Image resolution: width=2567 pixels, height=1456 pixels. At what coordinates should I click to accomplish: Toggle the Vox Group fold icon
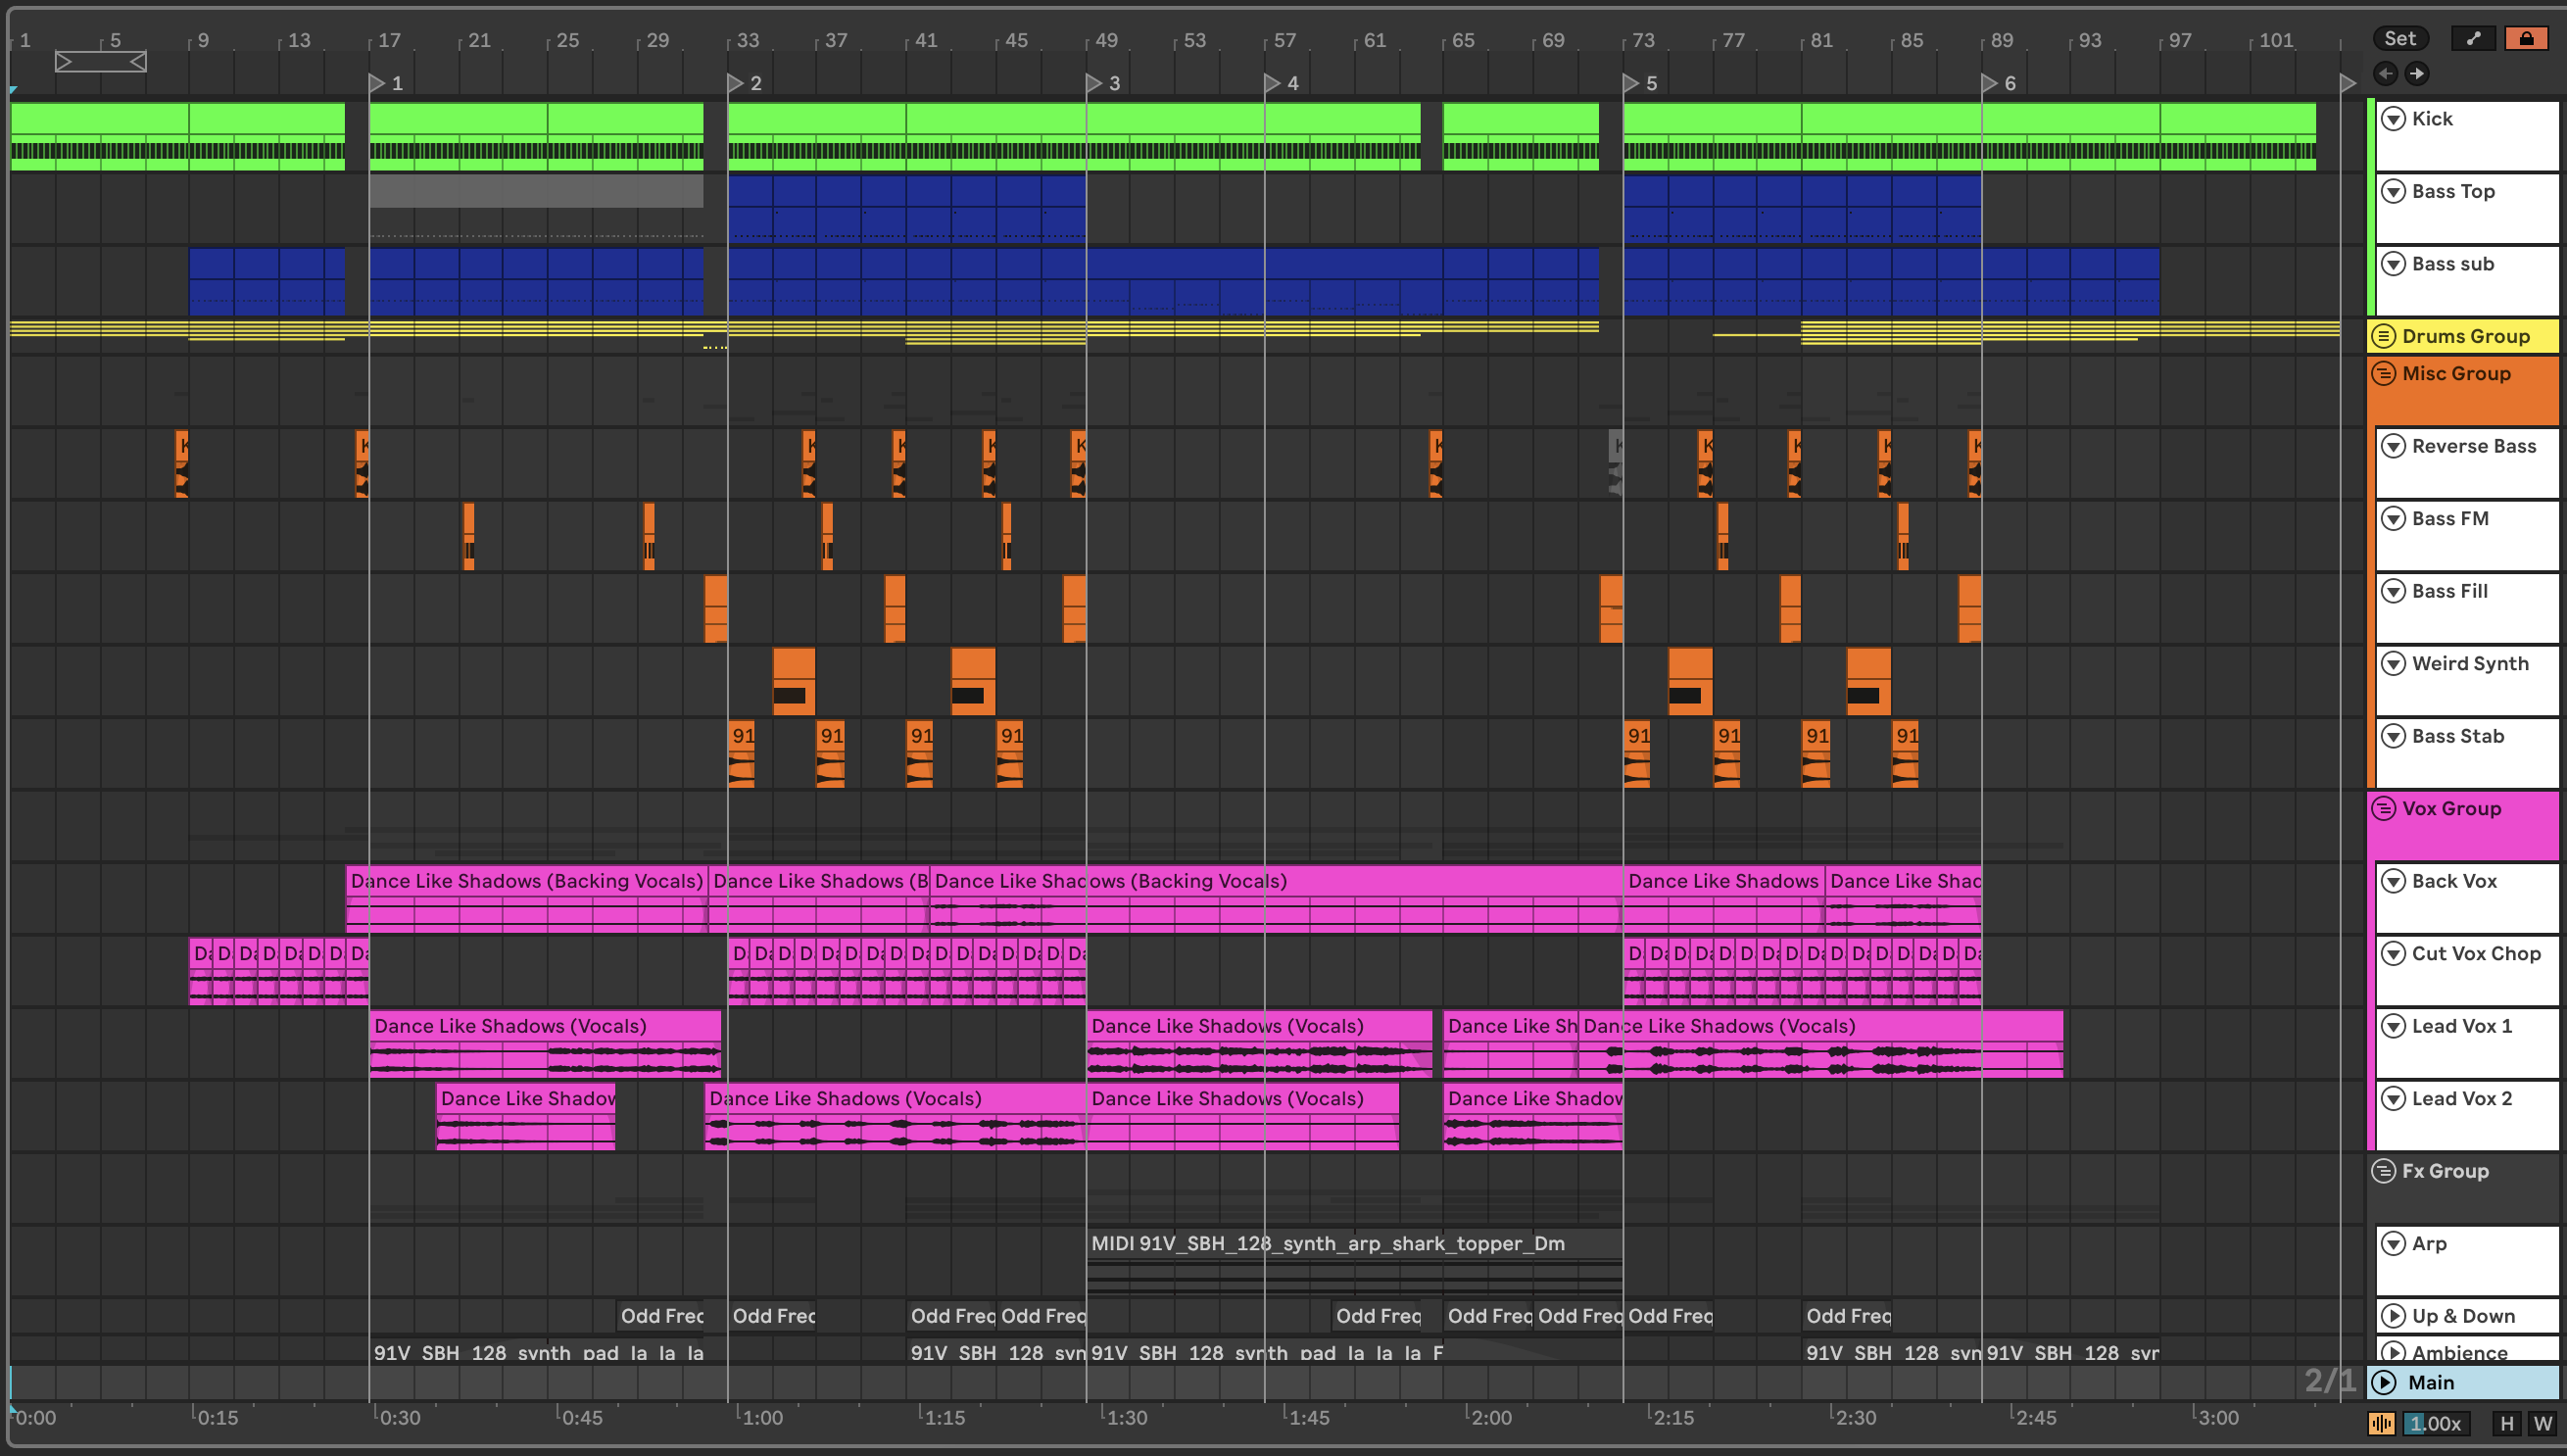(x=2384, y=808)
